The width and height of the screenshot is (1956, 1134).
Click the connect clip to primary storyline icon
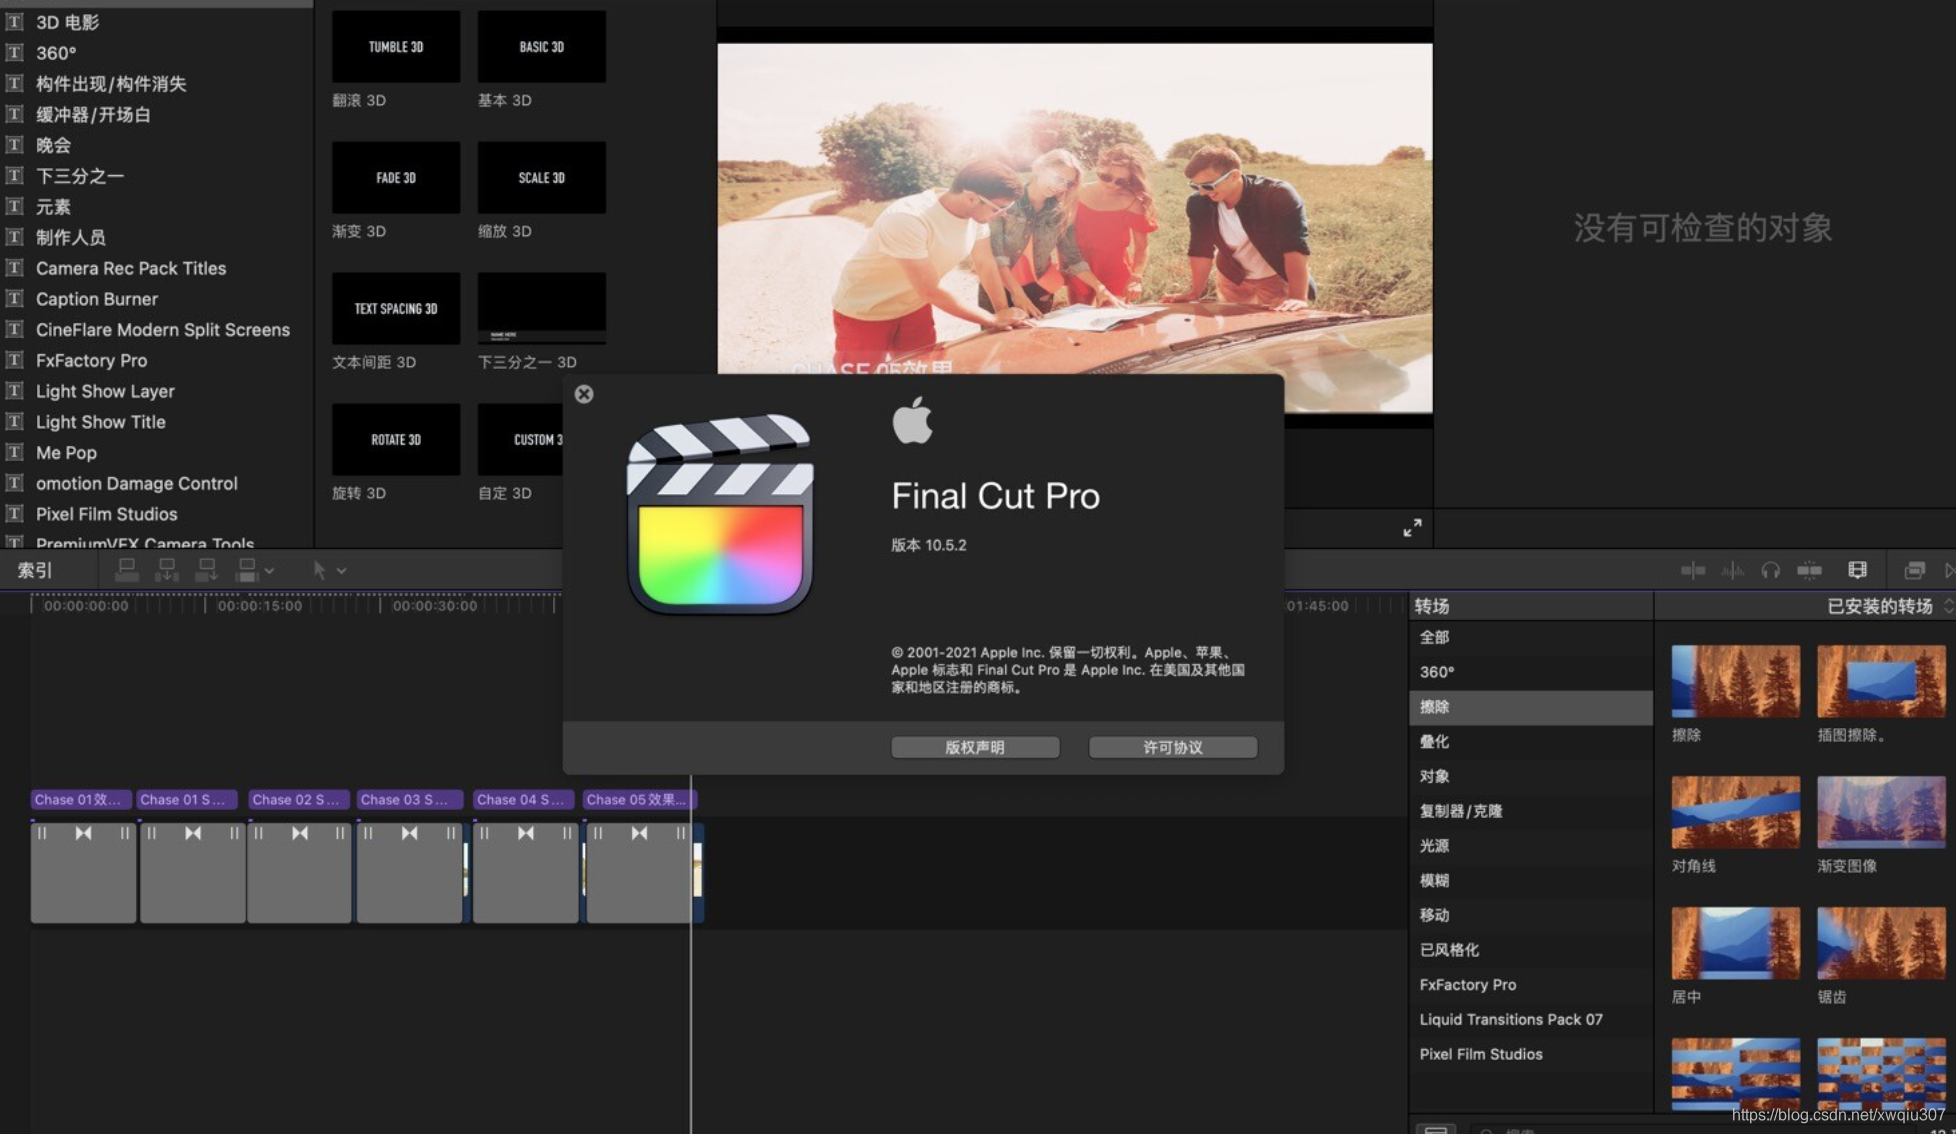pyautogui.click(x=127, y=570)
